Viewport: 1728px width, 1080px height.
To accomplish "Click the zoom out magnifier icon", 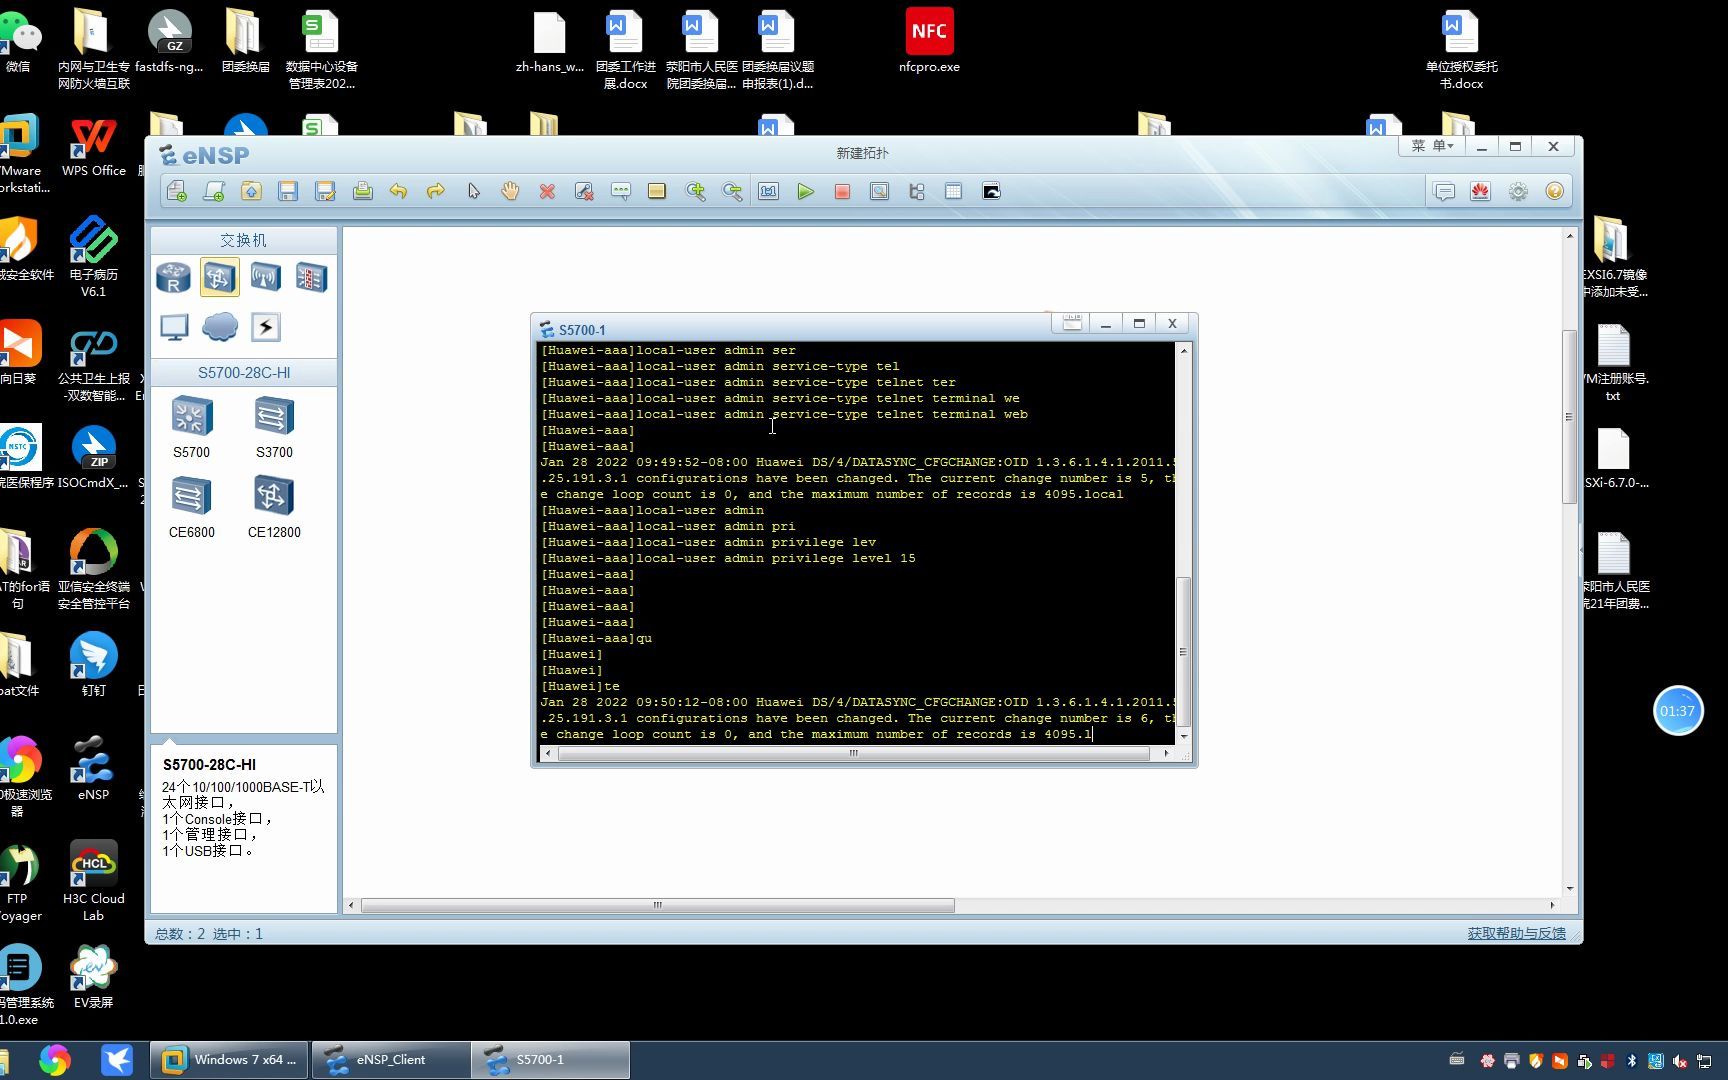I will pyautogui.click(x=732, y=191).
